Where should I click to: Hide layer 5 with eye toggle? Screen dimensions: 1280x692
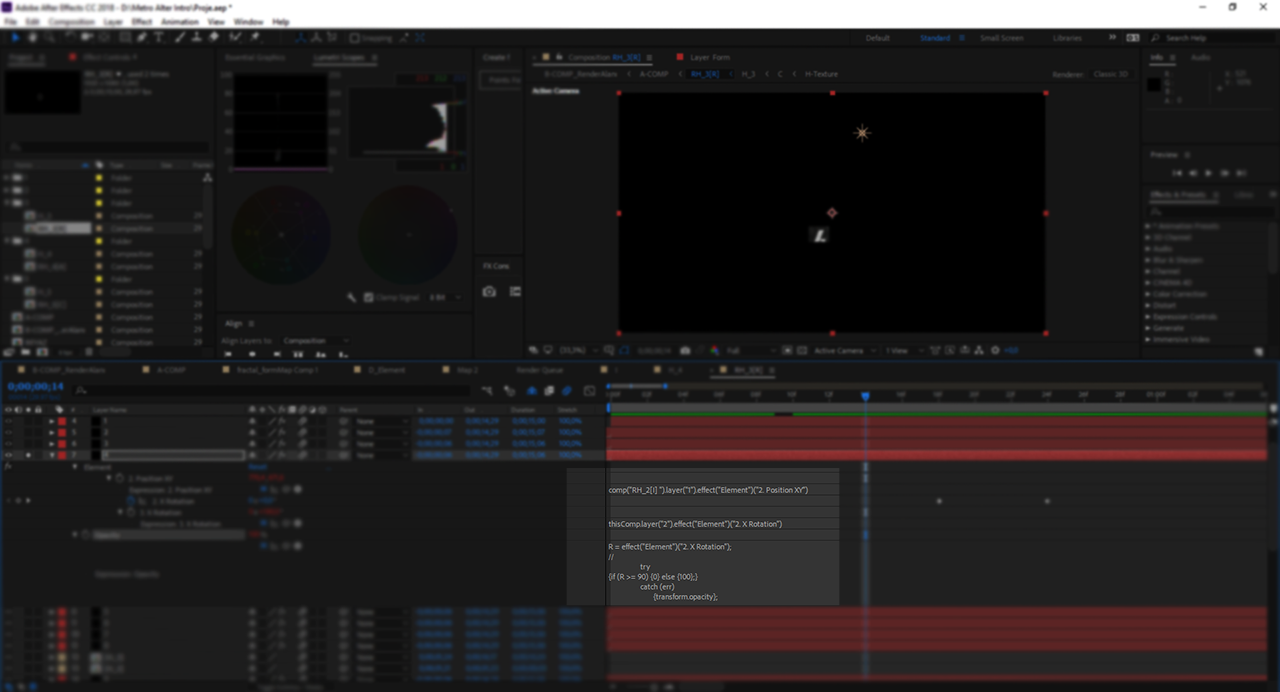[9, 432]
